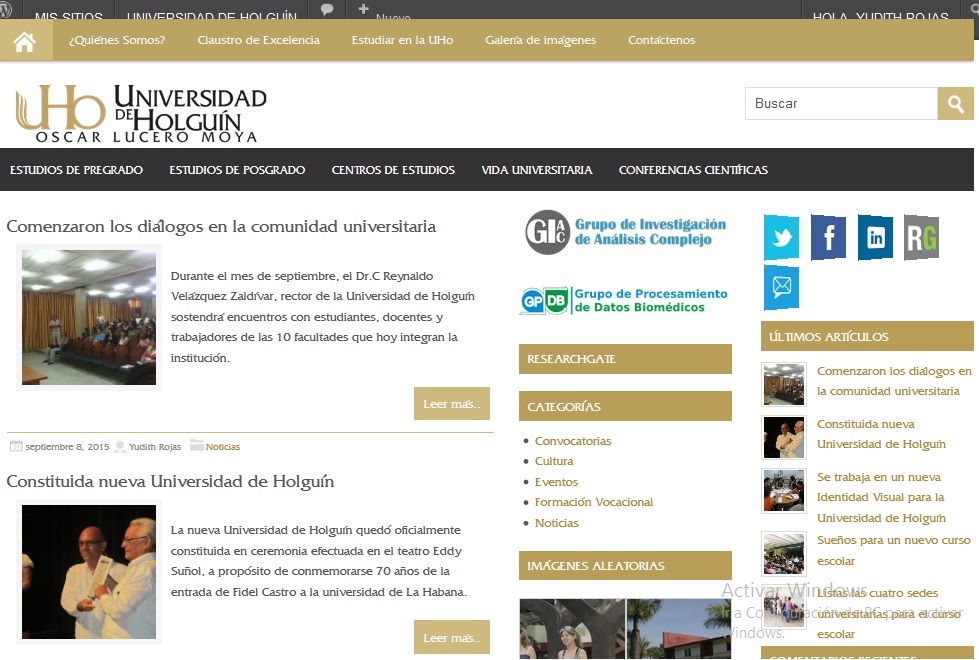Screen dimensions: 979x660
Task: Click the home icon in the navigation bar
Action: click(x=25, y=41)
